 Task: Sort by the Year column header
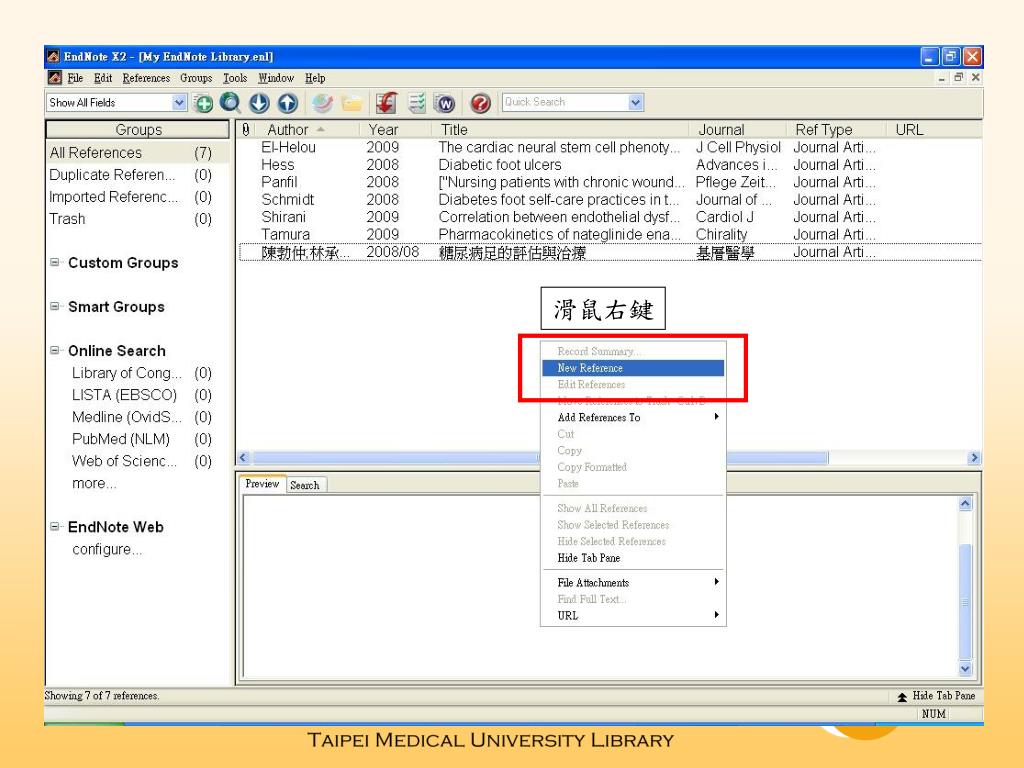click(394, 129)
